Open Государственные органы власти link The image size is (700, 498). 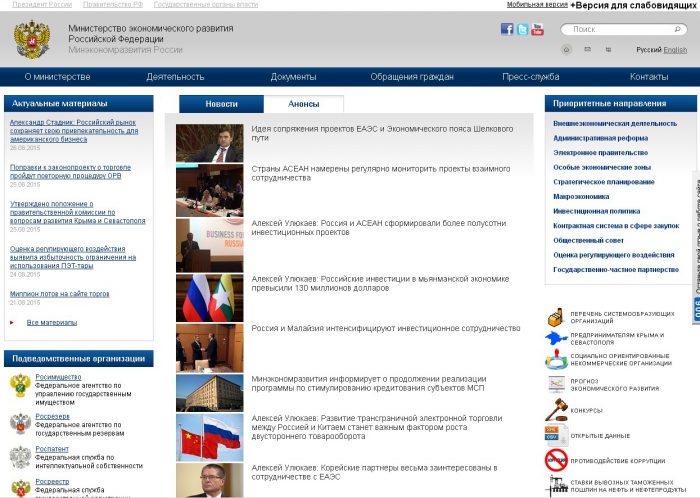[206, 4]
